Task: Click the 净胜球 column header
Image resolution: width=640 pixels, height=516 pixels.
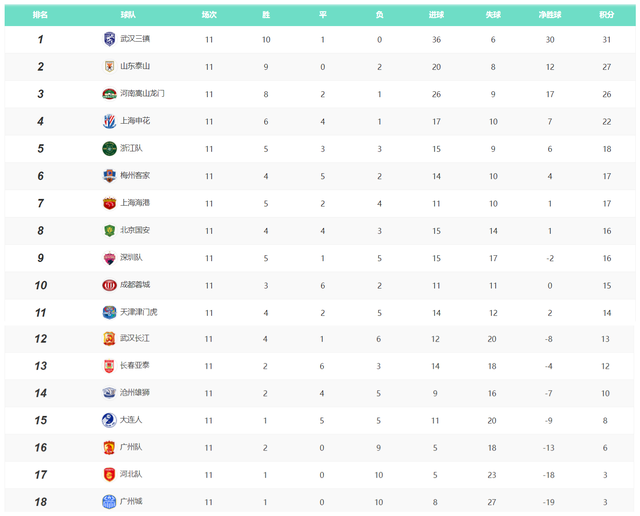Action: coord(550,15)
